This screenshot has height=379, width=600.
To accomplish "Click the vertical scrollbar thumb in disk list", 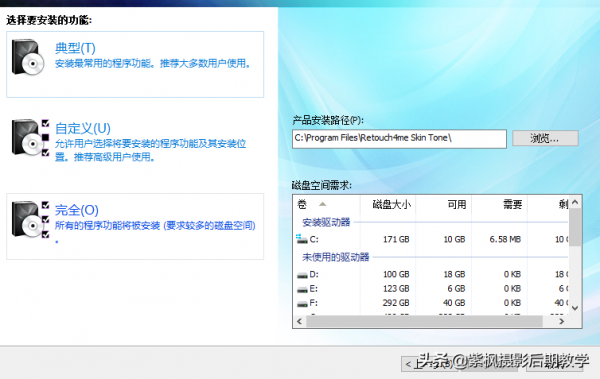I will pos(575,227).
